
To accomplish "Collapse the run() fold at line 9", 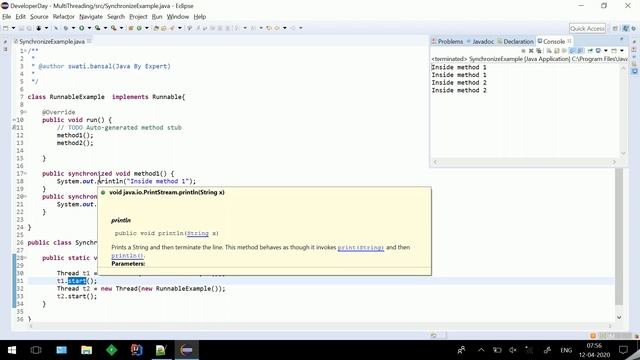I will click(x=25, y=112).
